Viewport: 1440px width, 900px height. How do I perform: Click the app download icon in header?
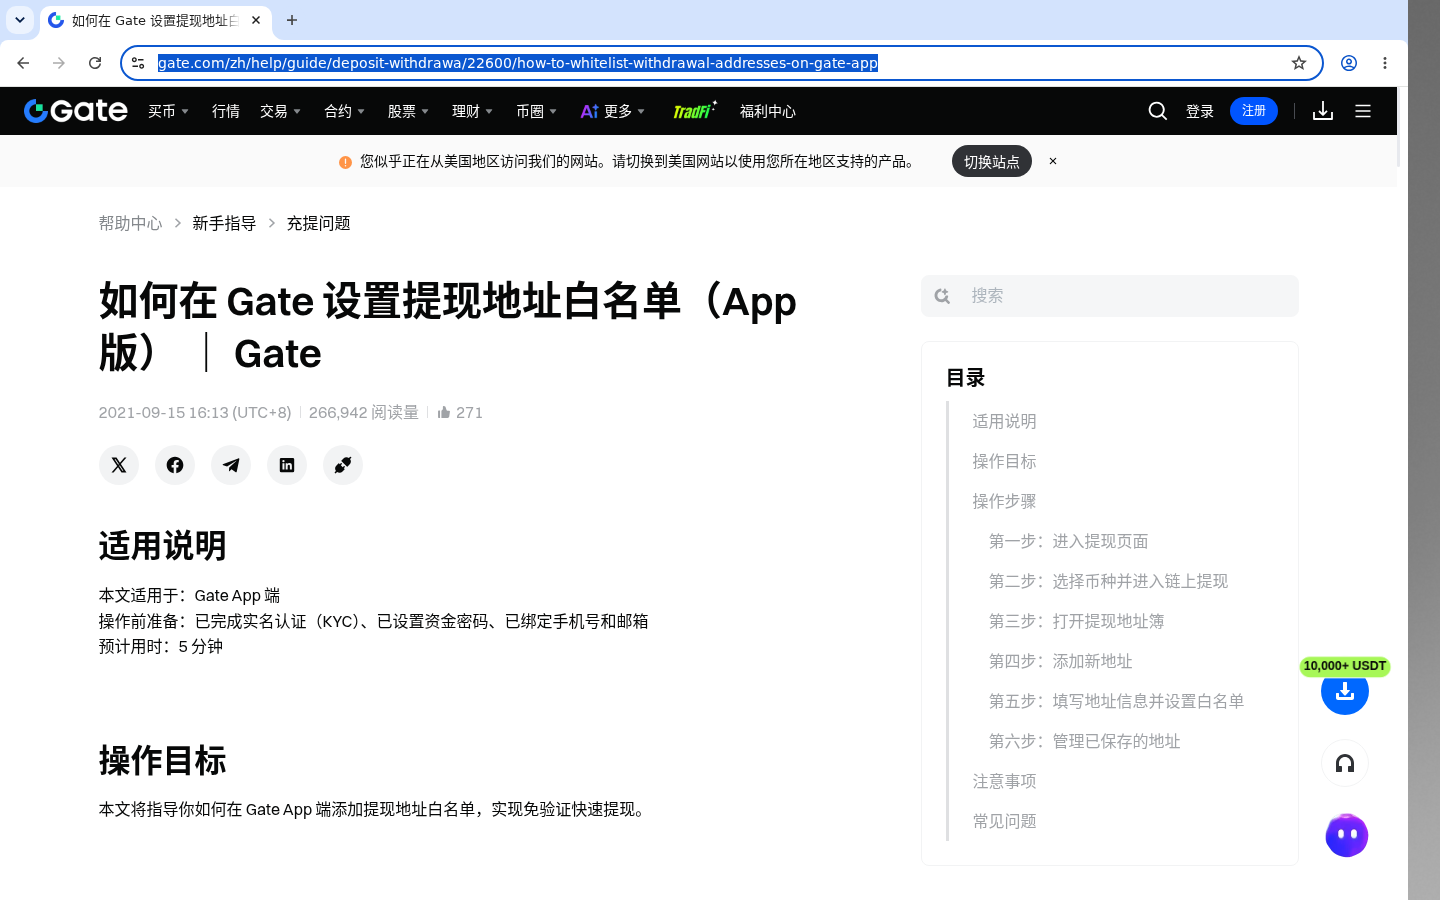pyautogui.click(x=1323, y=111)
